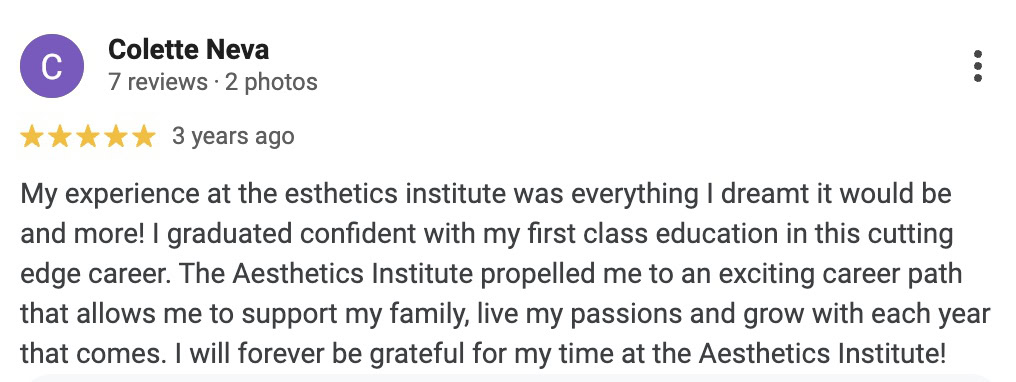Image resolution: width=1016 pixels, height=382 pixels.
Task: Click the 3 years ago timestamp
Action: [233, 137]
